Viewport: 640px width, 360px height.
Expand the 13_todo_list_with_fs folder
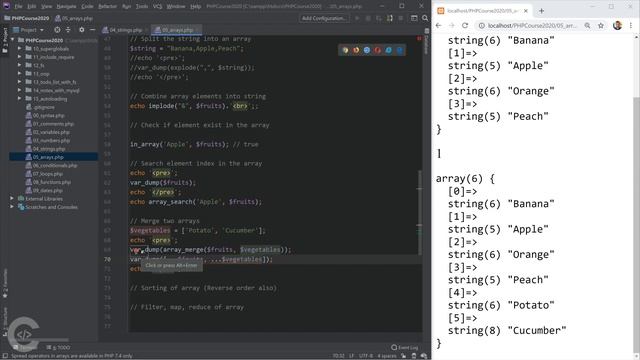[20, 82]
